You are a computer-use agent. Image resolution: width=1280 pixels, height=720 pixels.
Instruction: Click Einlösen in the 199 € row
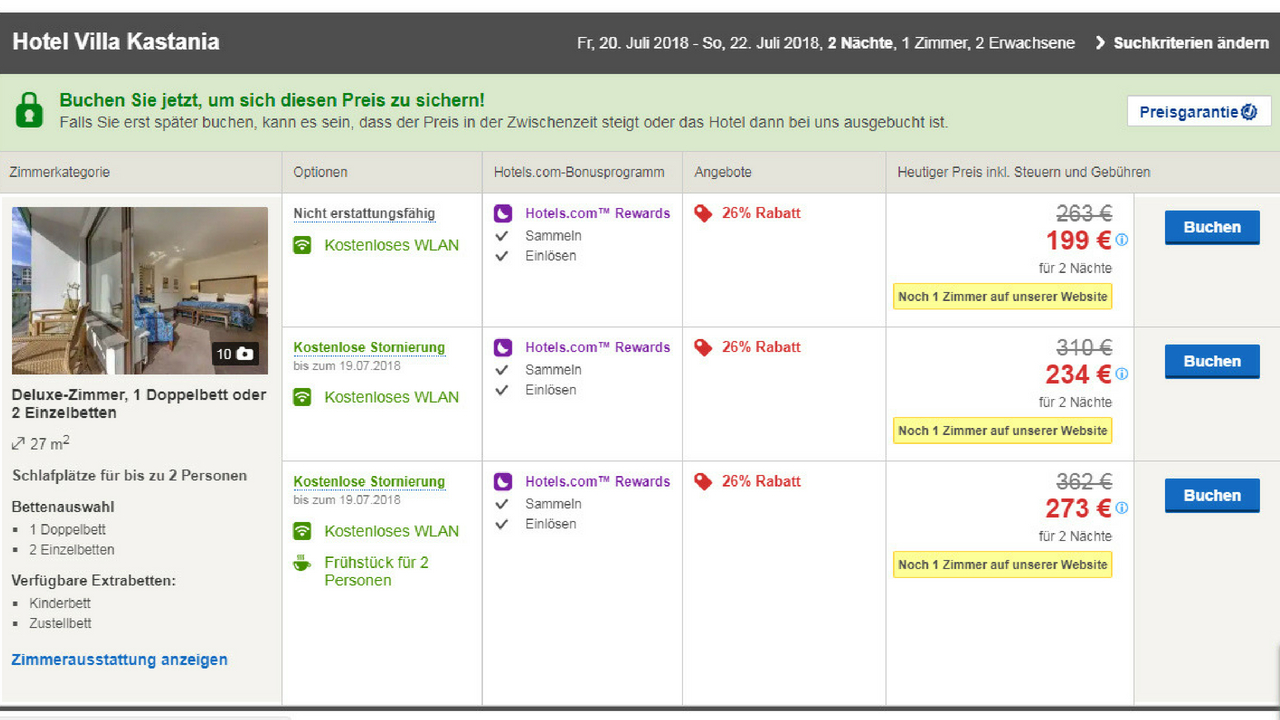click(x=550, y=256)
